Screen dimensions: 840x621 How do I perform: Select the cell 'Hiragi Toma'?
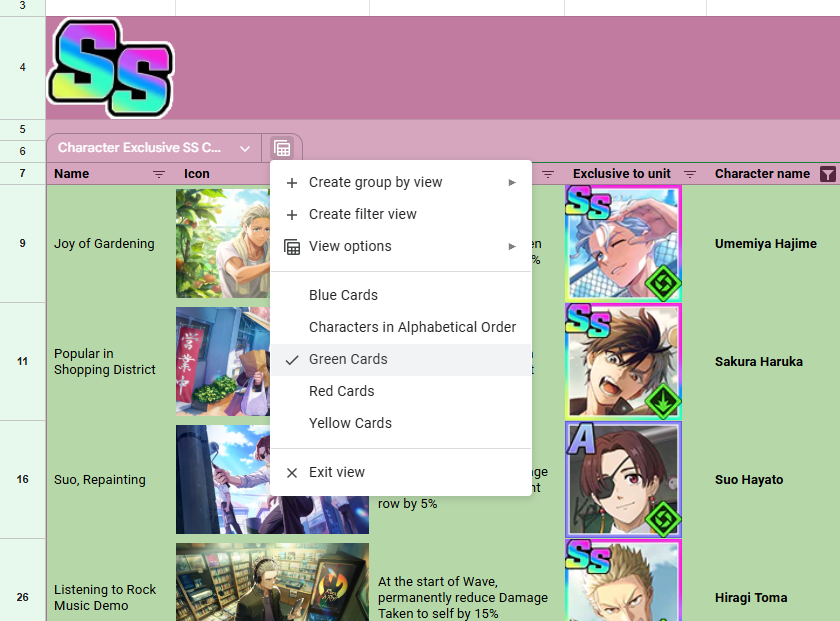click(x=773, y=581)
